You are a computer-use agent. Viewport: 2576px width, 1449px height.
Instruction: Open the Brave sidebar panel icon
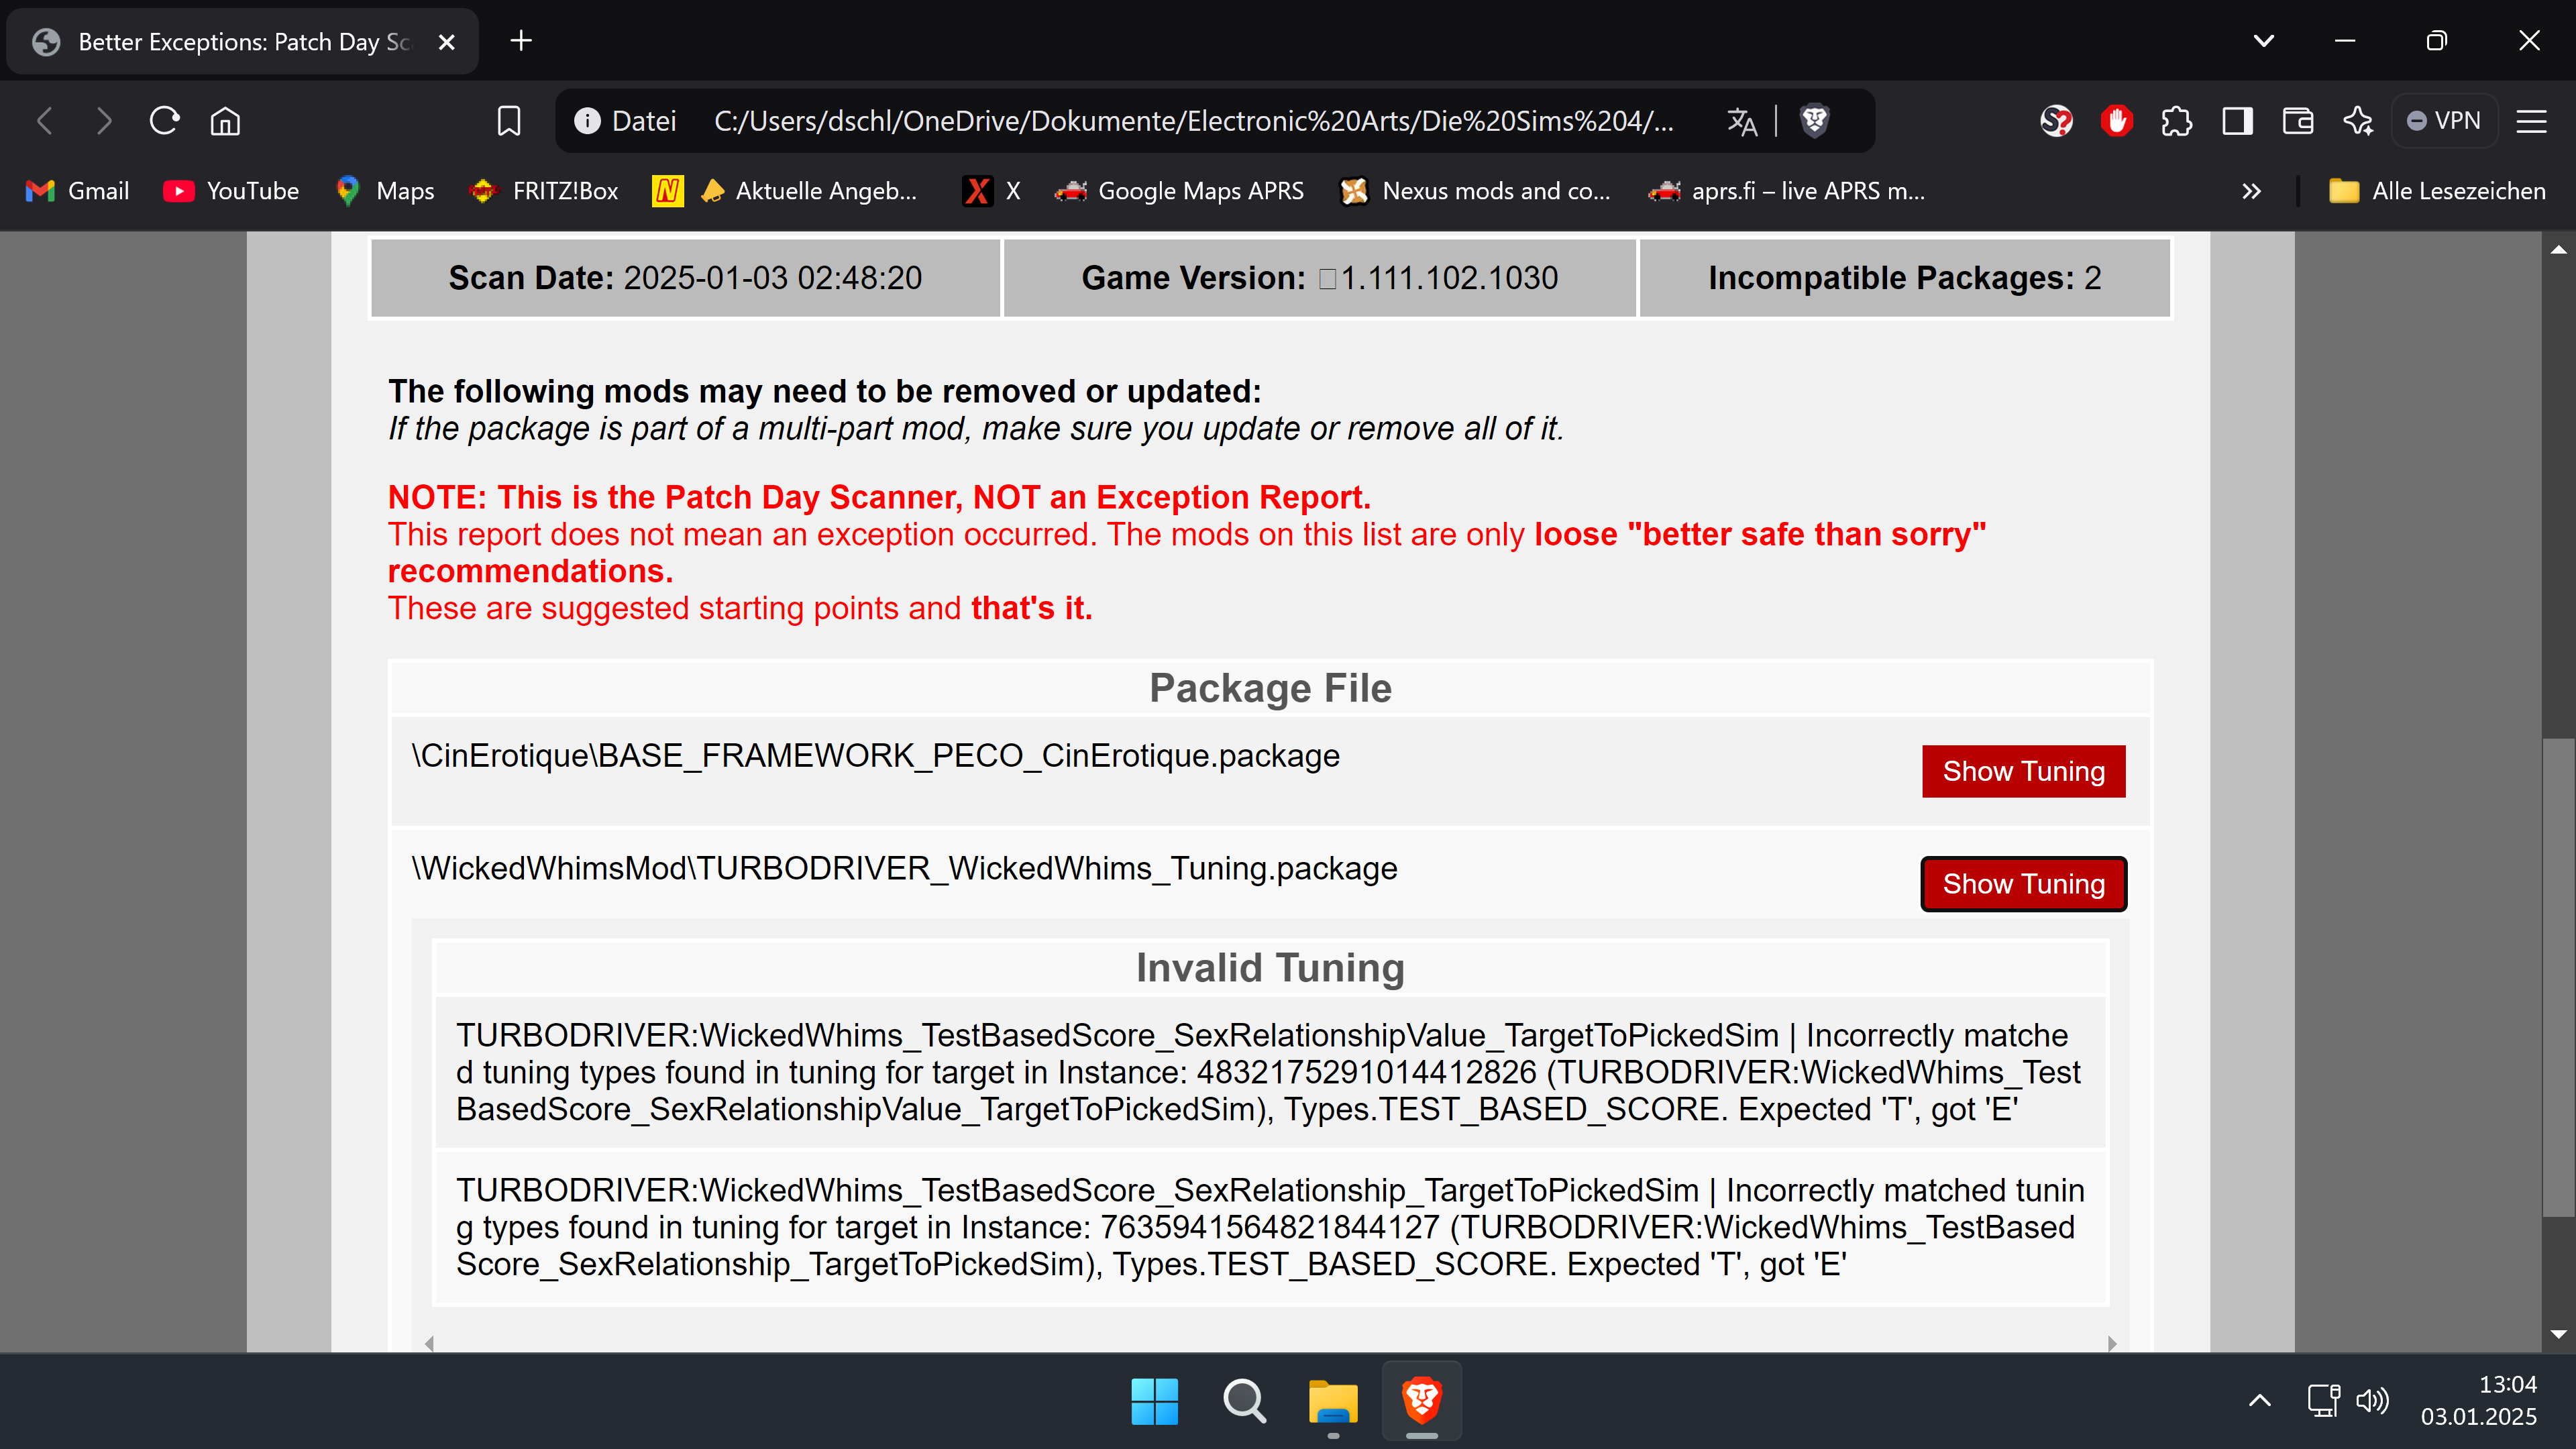2237,120
